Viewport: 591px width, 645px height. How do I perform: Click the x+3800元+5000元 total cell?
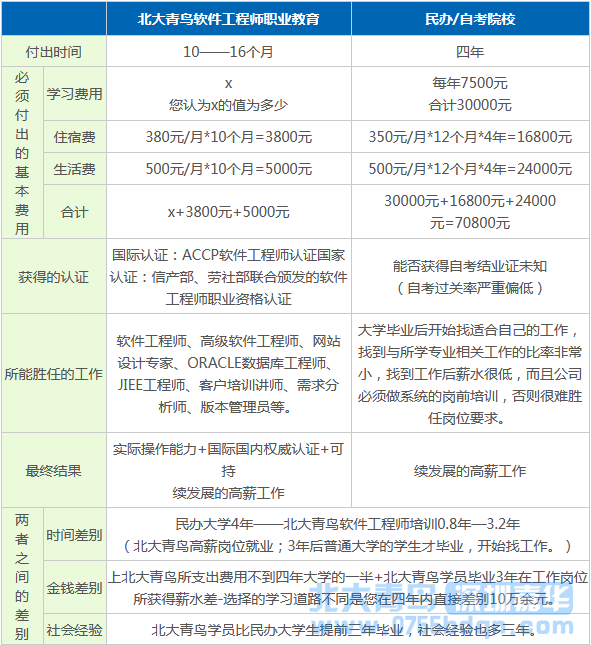tap(229, 212)
